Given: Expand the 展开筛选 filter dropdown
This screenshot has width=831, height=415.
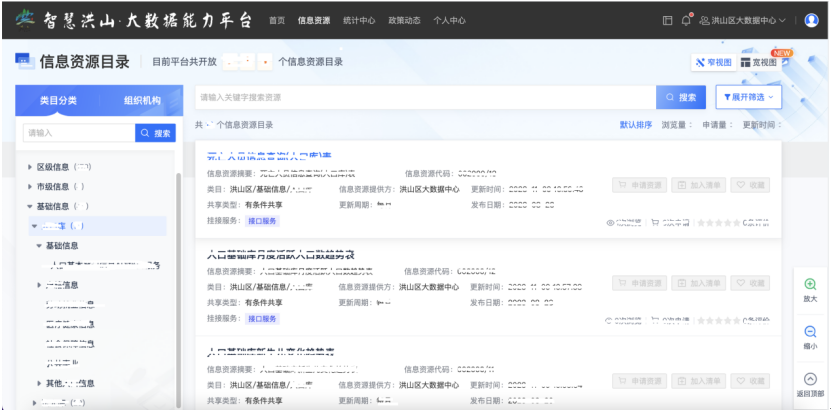Looking at the screenshot, I should (x=748, y=97).
